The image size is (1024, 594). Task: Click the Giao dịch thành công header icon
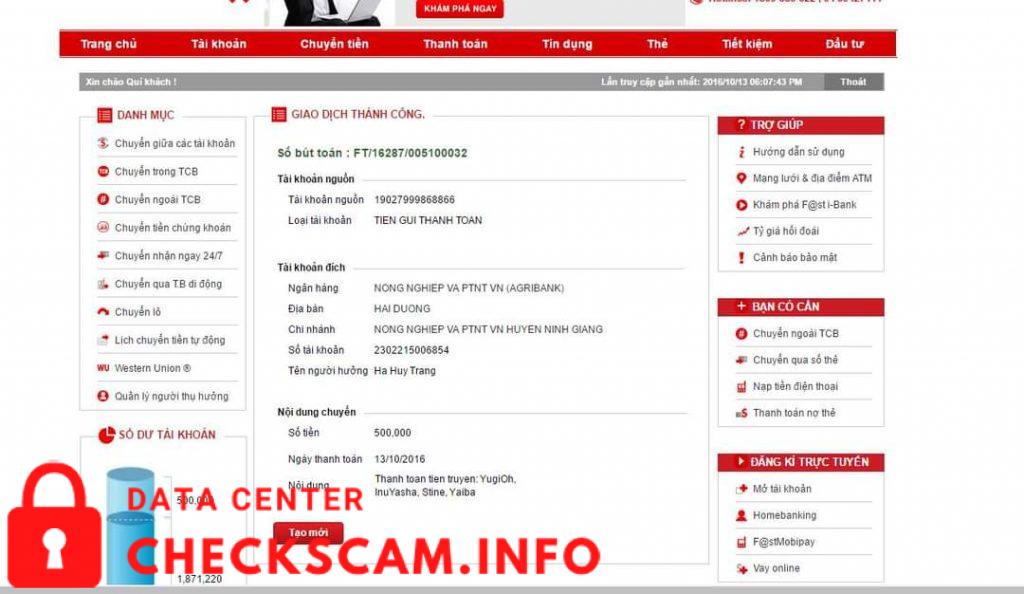click(x=279, y=114)
